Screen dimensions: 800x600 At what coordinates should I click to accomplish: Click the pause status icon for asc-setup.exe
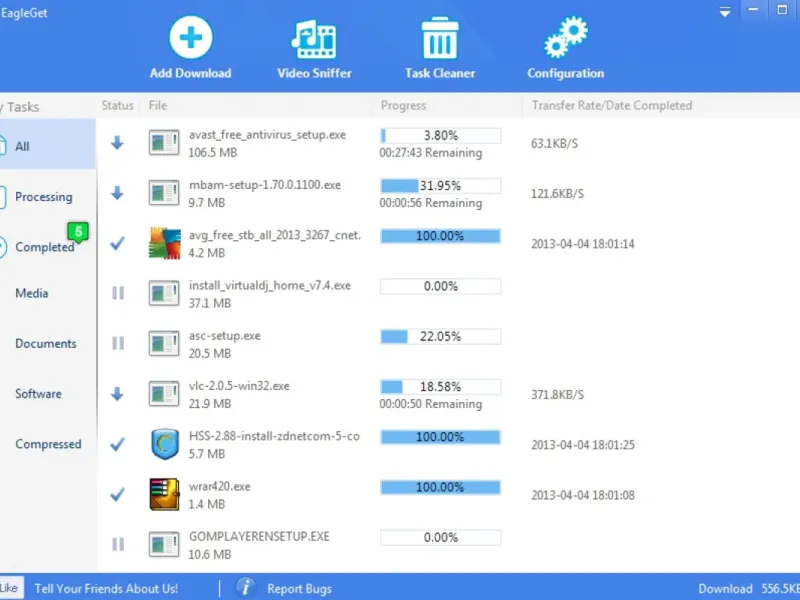tap(118, 343)
